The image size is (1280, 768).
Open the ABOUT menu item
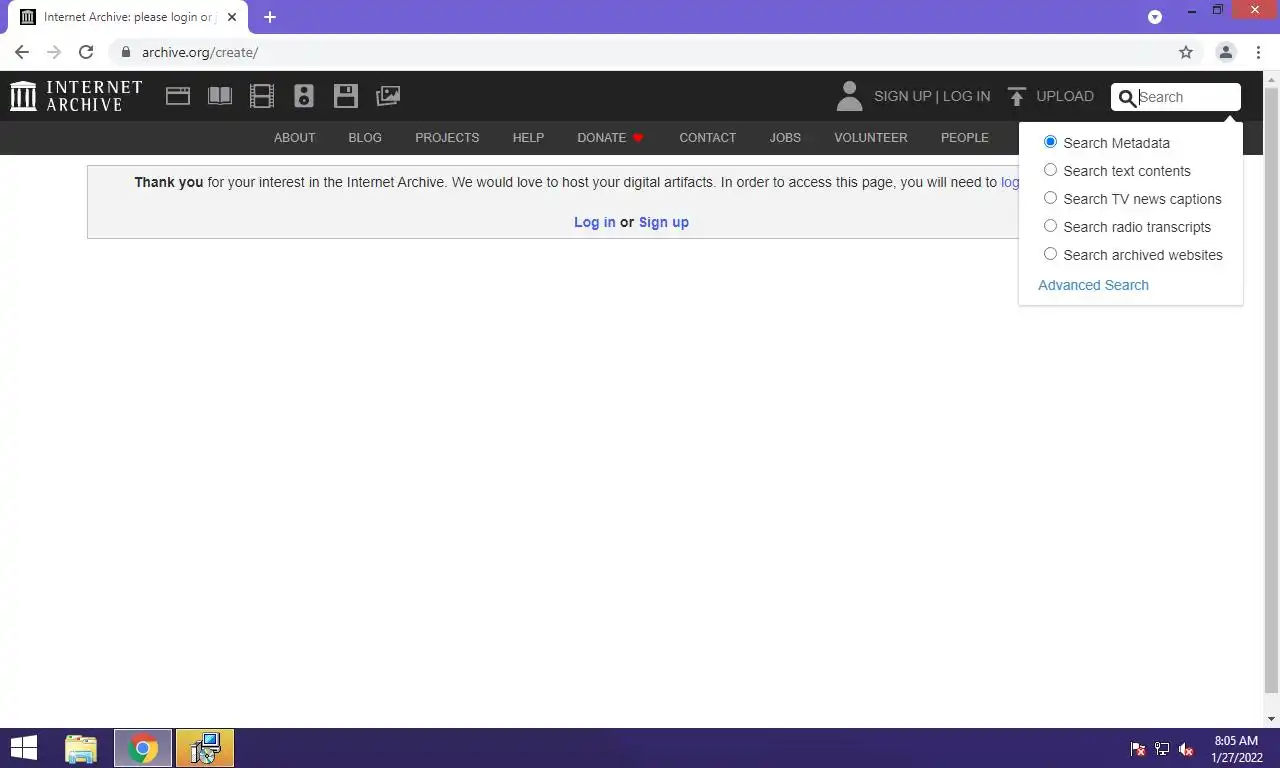[294, 138]
